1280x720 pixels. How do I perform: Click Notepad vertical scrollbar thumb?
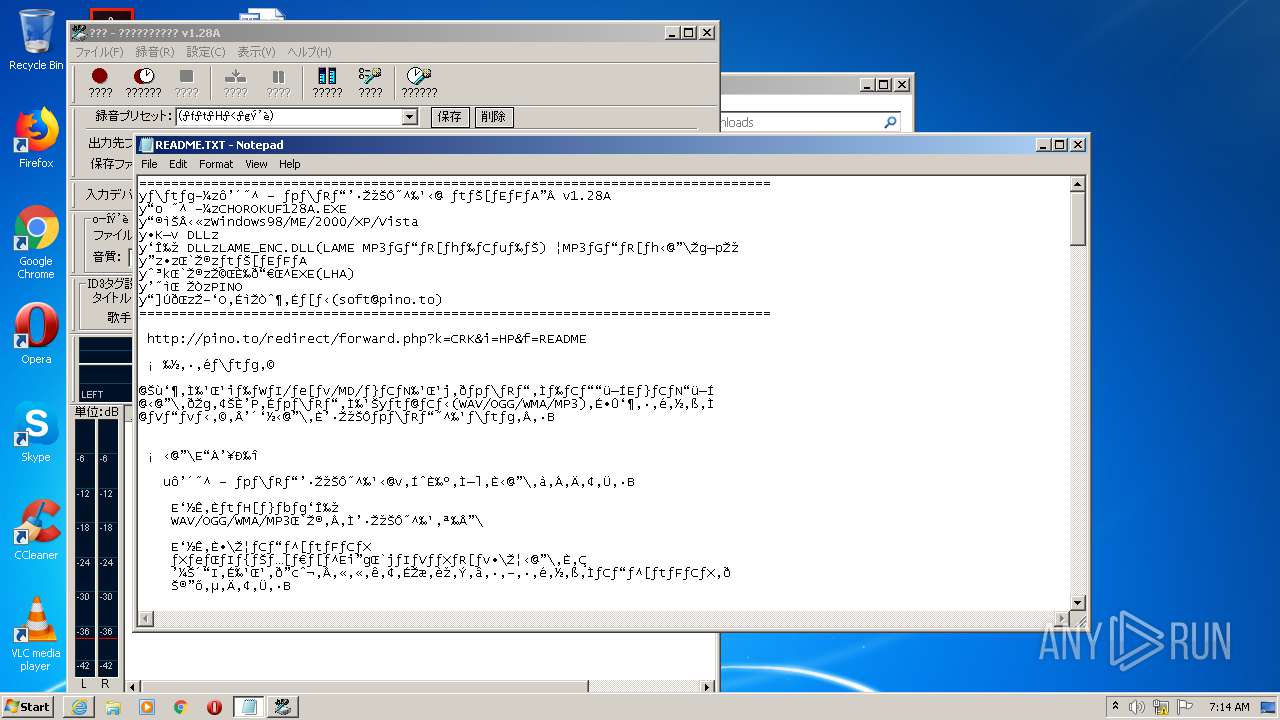click(x=1078, y=219)
